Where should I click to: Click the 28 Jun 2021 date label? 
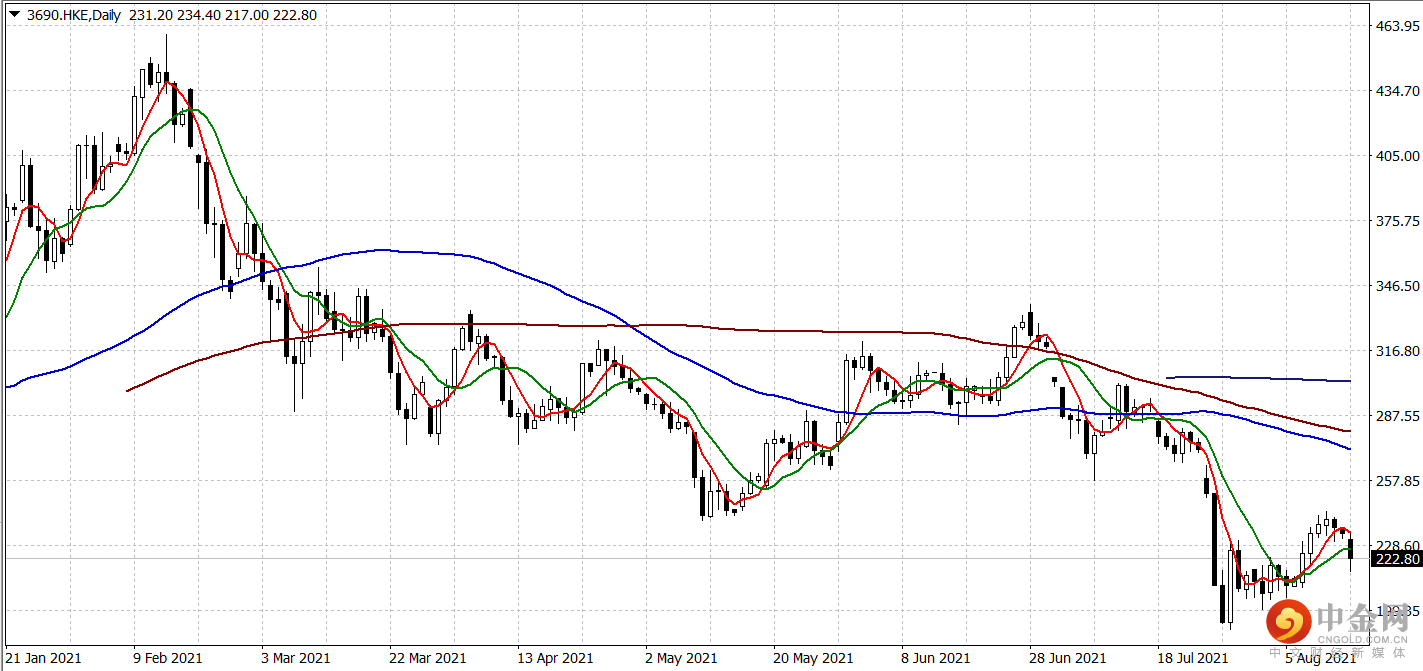pos(1069,658)
